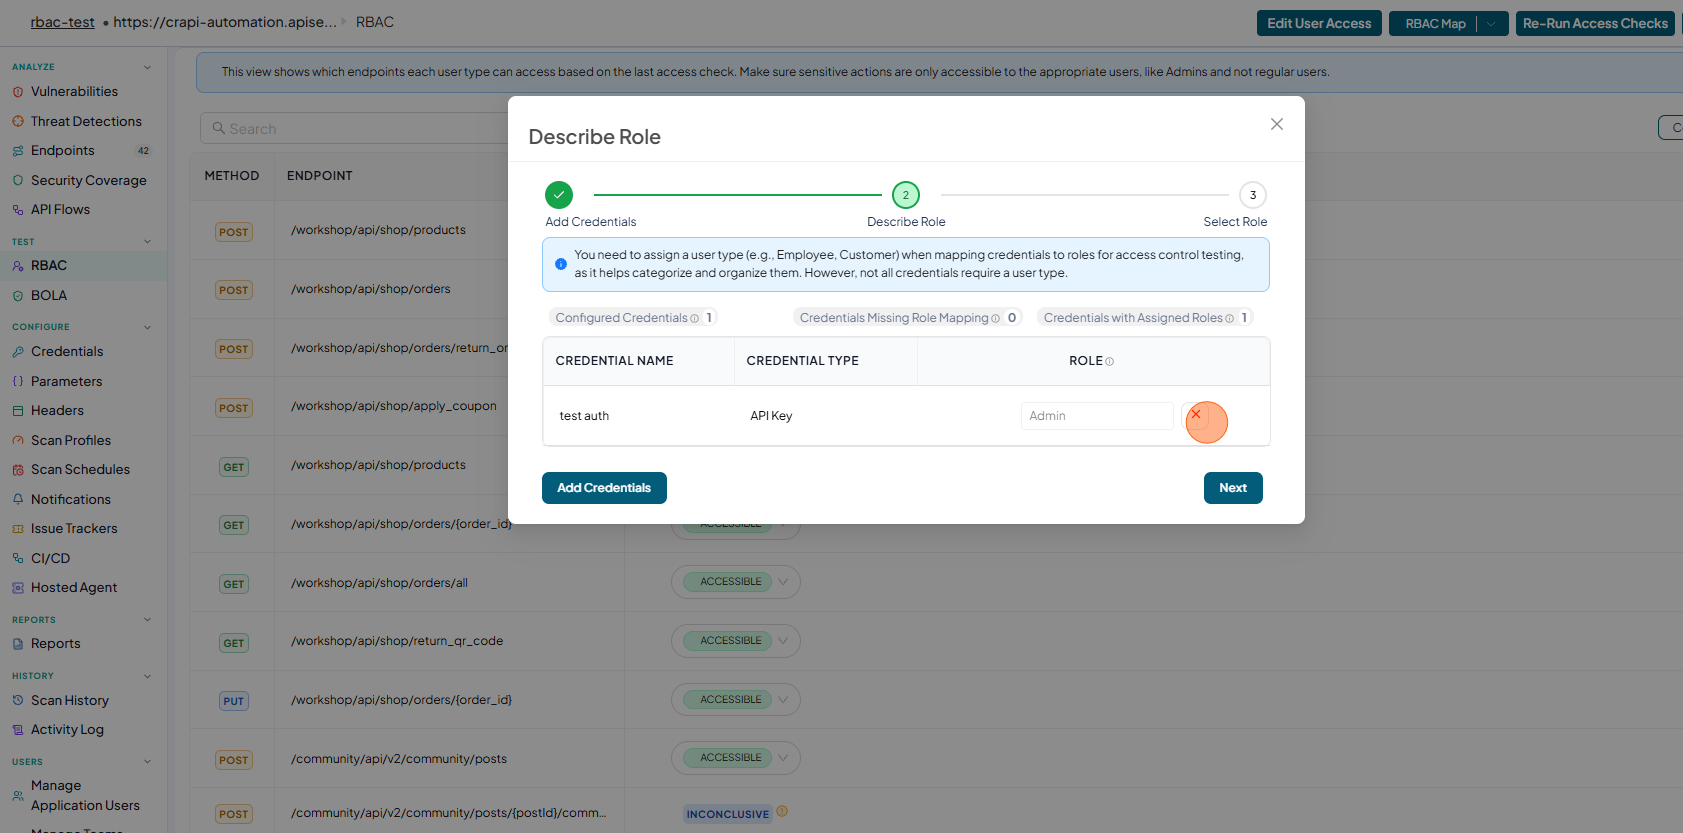1683x833 pixels.
Task: Open Vulnerabilities from sidebar icon
Action: [x=18, y=92]
